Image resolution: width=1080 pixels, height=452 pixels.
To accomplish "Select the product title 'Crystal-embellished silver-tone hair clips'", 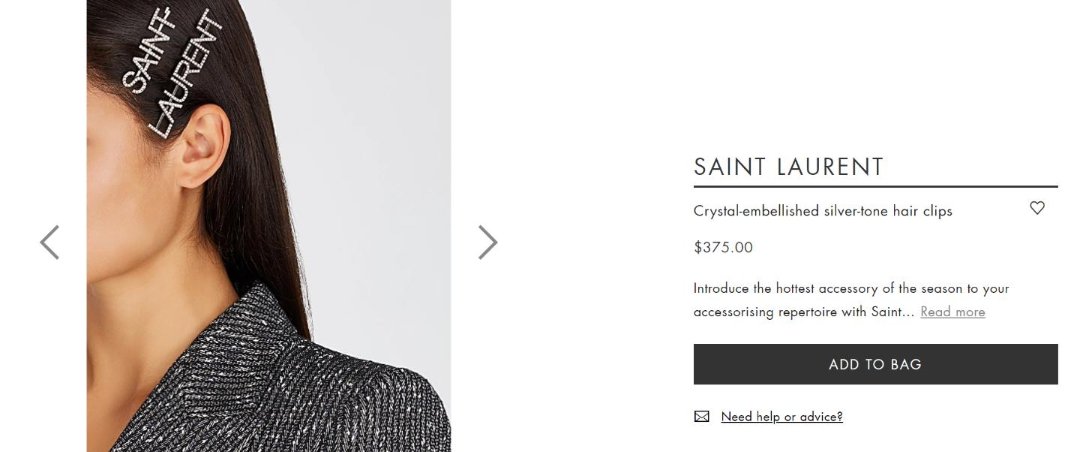I will (x=822, y=211).
